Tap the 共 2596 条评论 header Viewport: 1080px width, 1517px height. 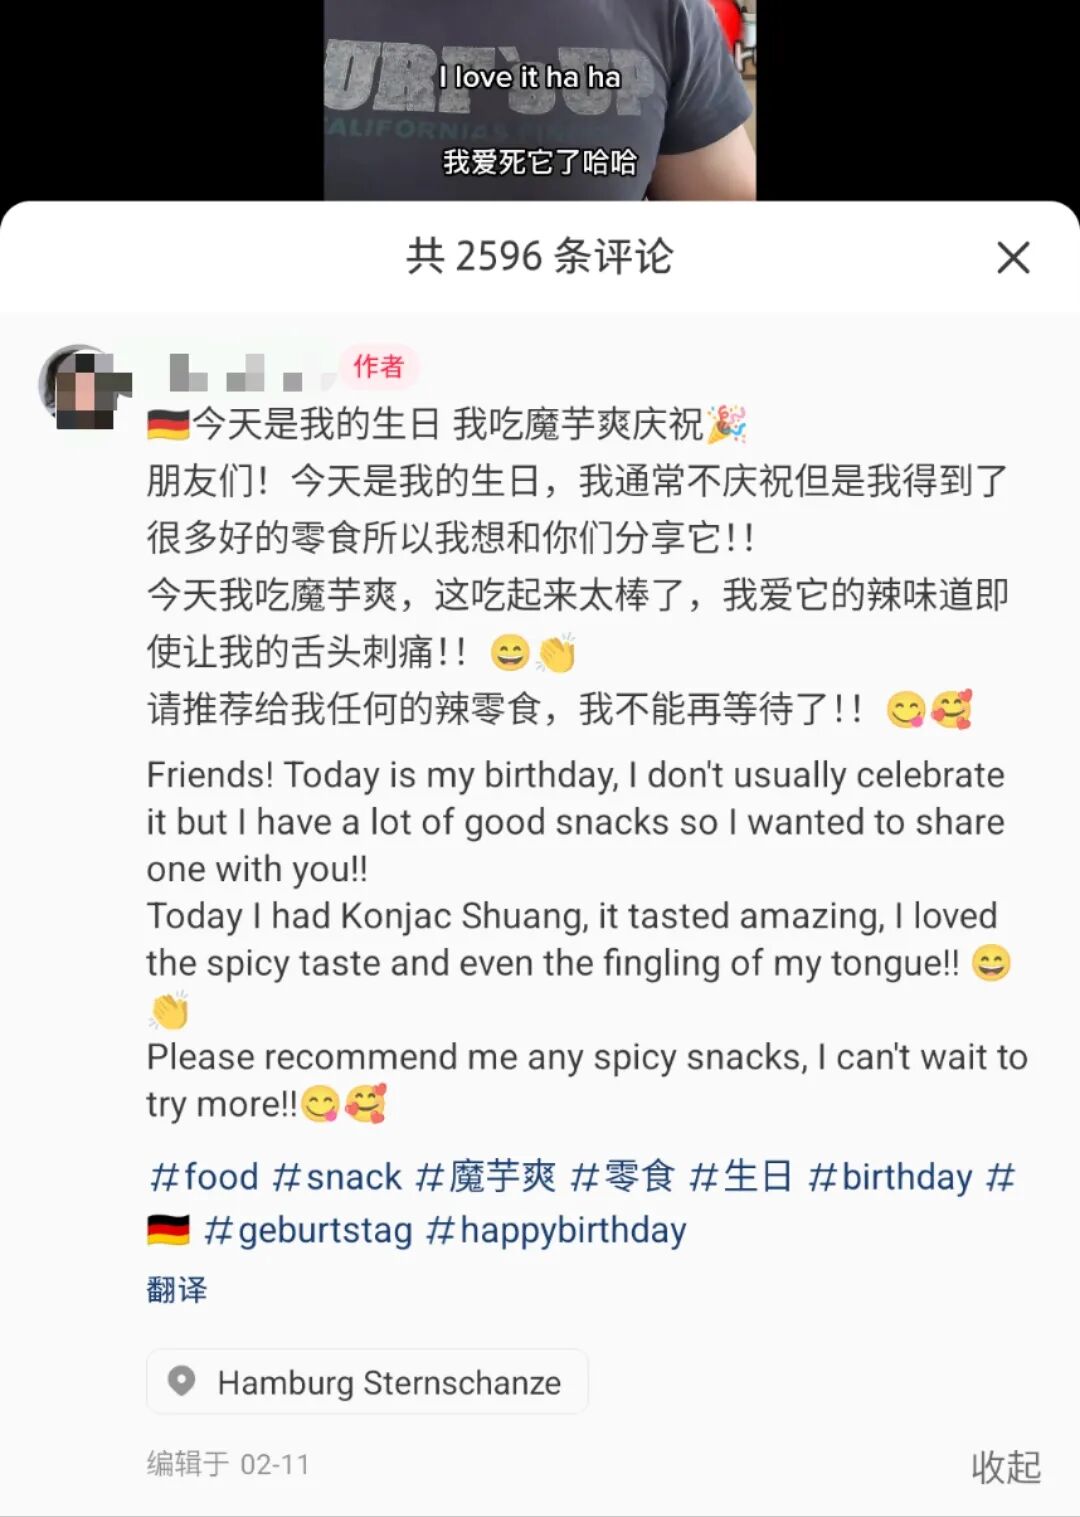pos(540,257)
